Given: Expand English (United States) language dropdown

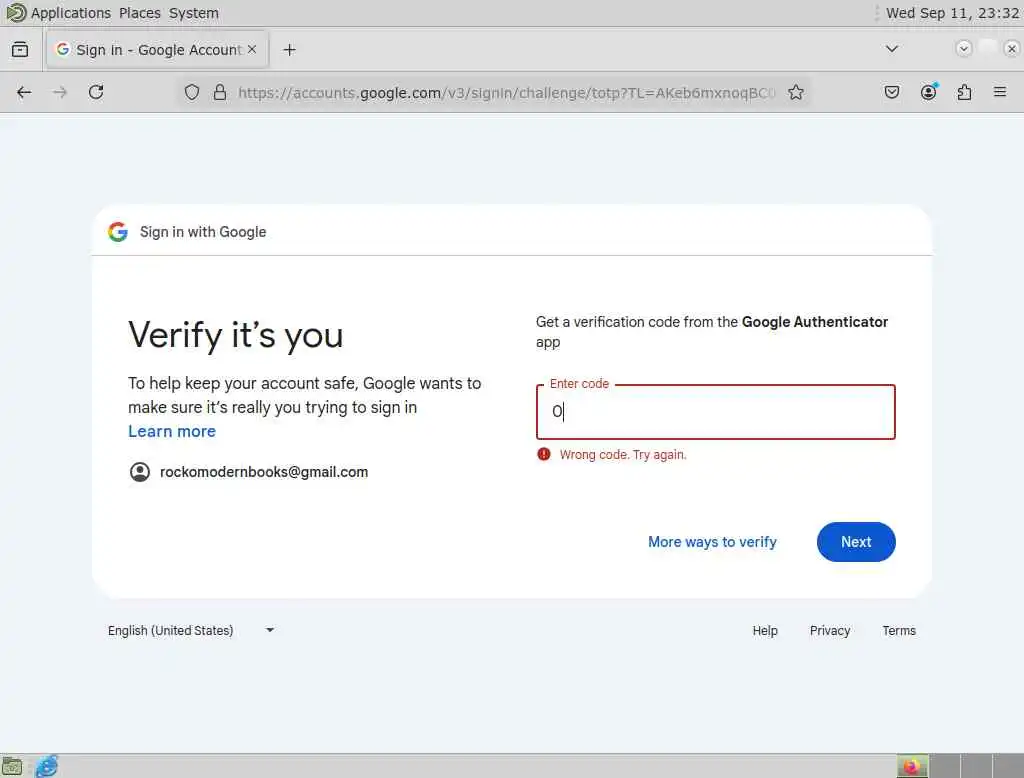Looking at the screenshot, I should (190, 630).
